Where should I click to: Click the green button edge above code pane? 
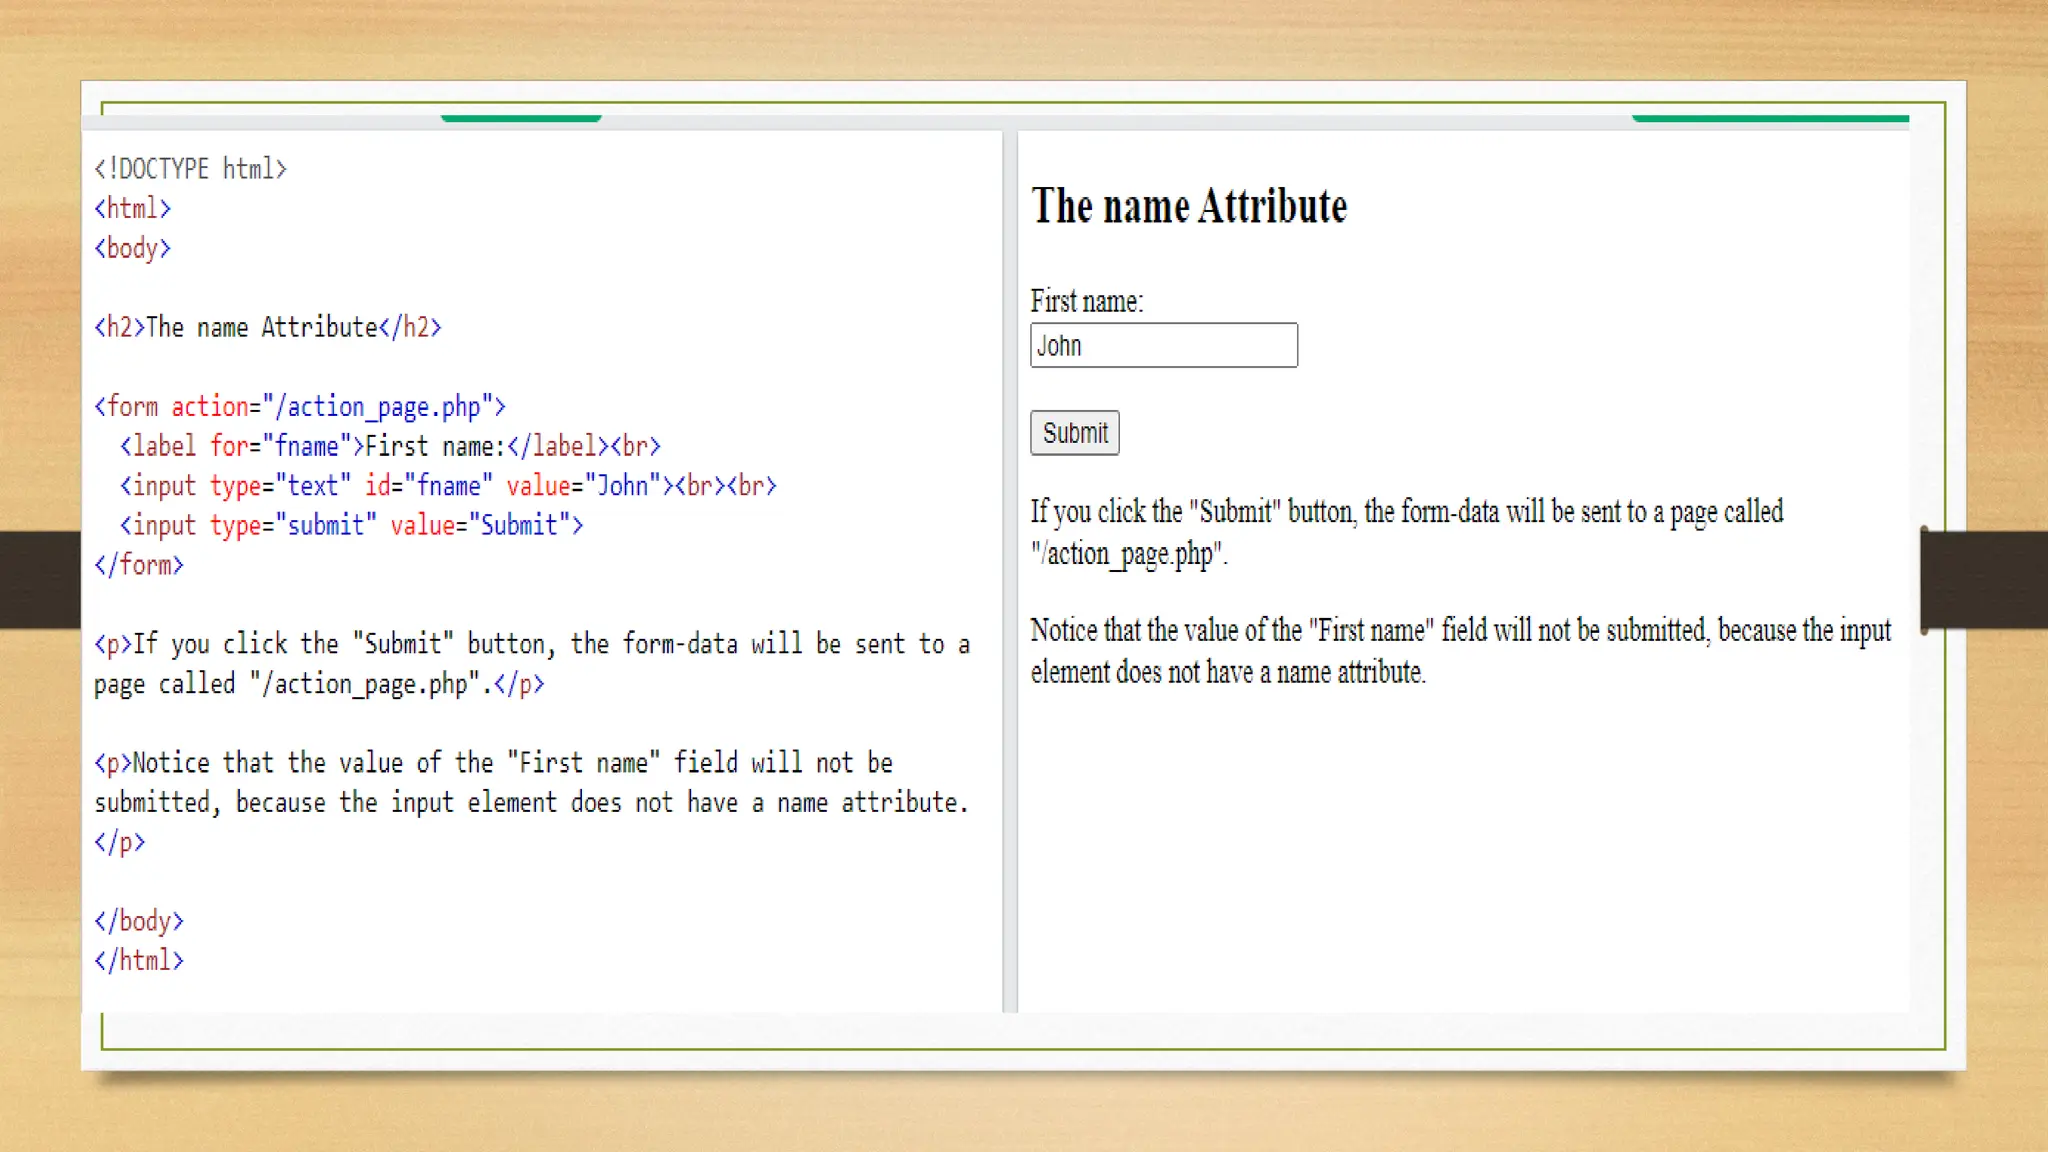521,118
